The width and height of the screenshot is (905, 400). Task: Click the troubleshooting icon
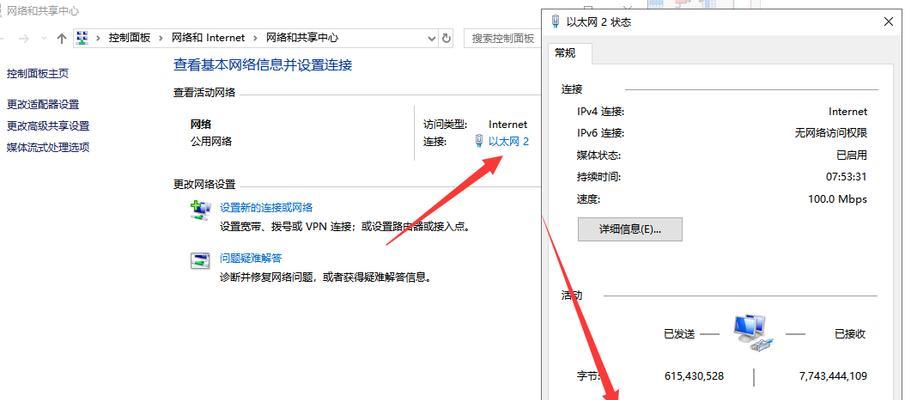(x=201, y=261)
